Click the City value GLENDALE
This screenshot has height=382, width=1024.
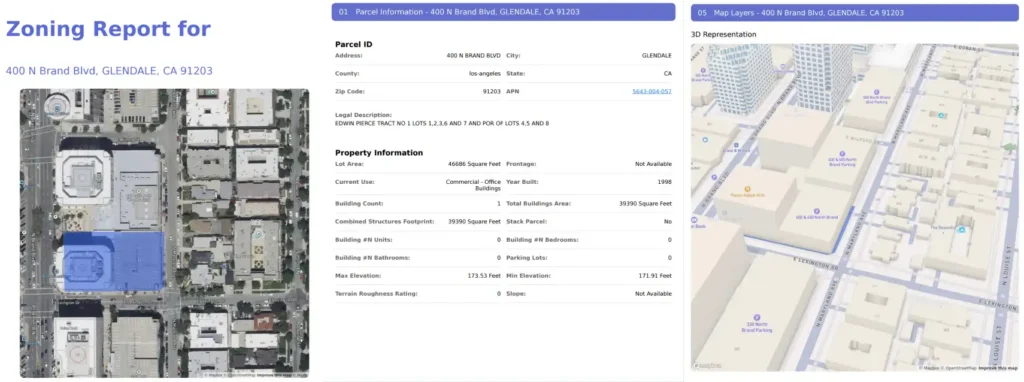(657, 56)
